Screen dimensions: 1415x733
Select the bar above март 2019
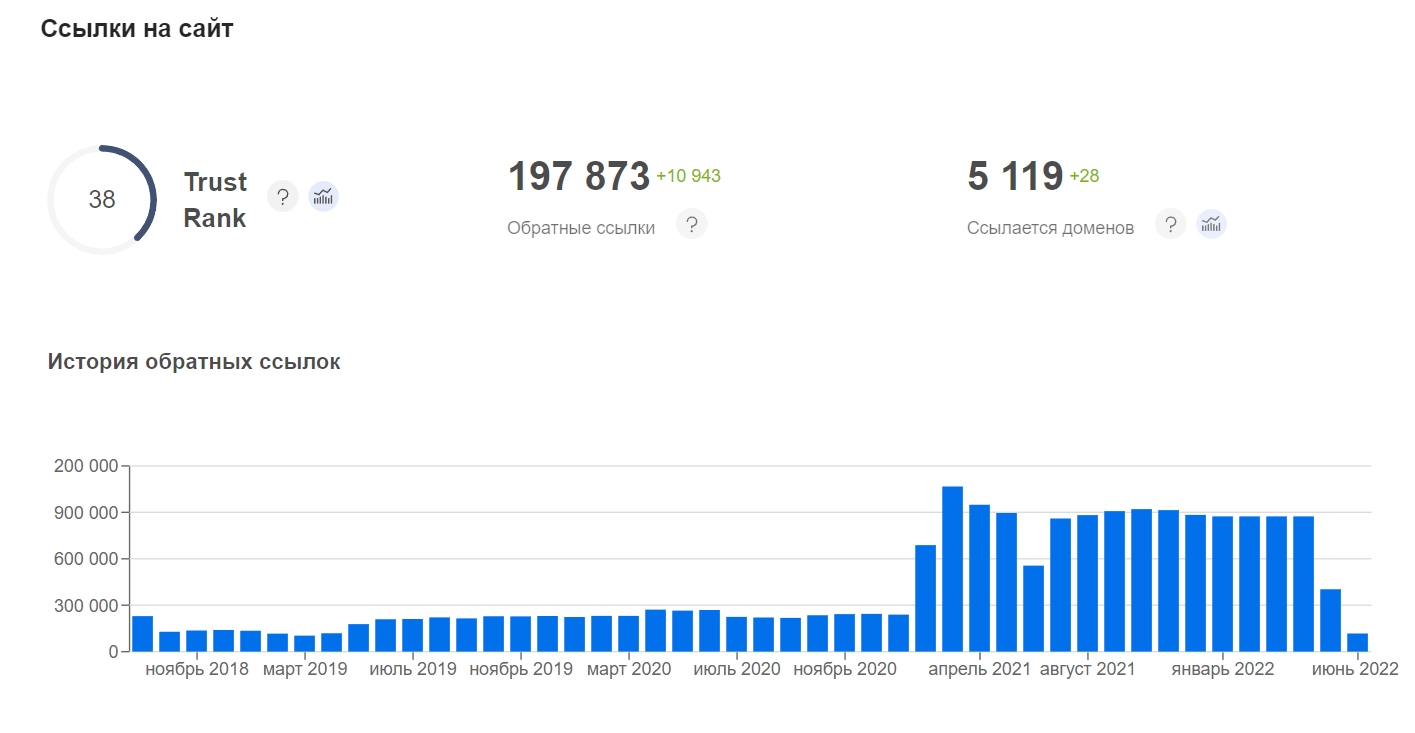tap(304, 643)
